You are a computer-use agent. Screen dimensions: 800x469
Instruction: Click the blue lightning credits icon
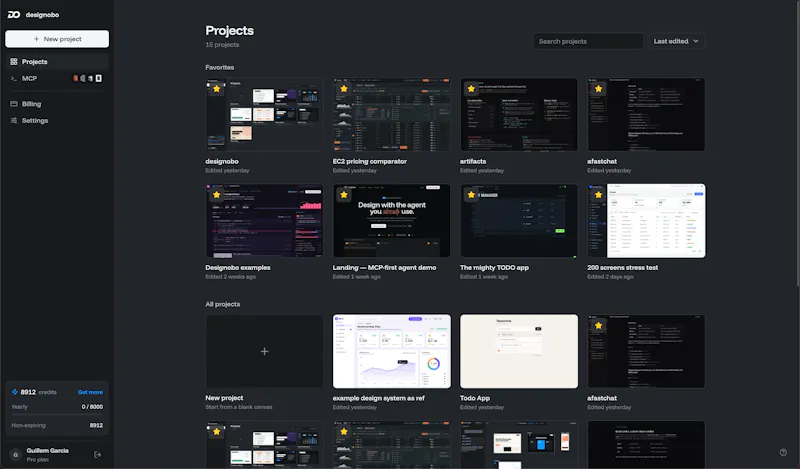click(x=15, y=392)
